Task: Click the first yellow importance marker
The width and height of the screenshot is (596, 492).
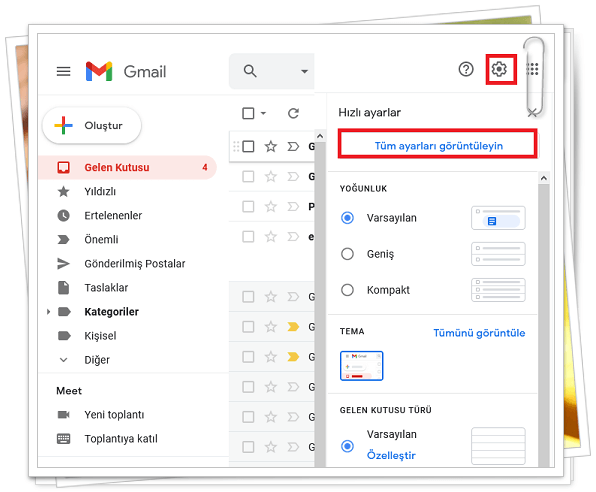Action: [293, 327]
